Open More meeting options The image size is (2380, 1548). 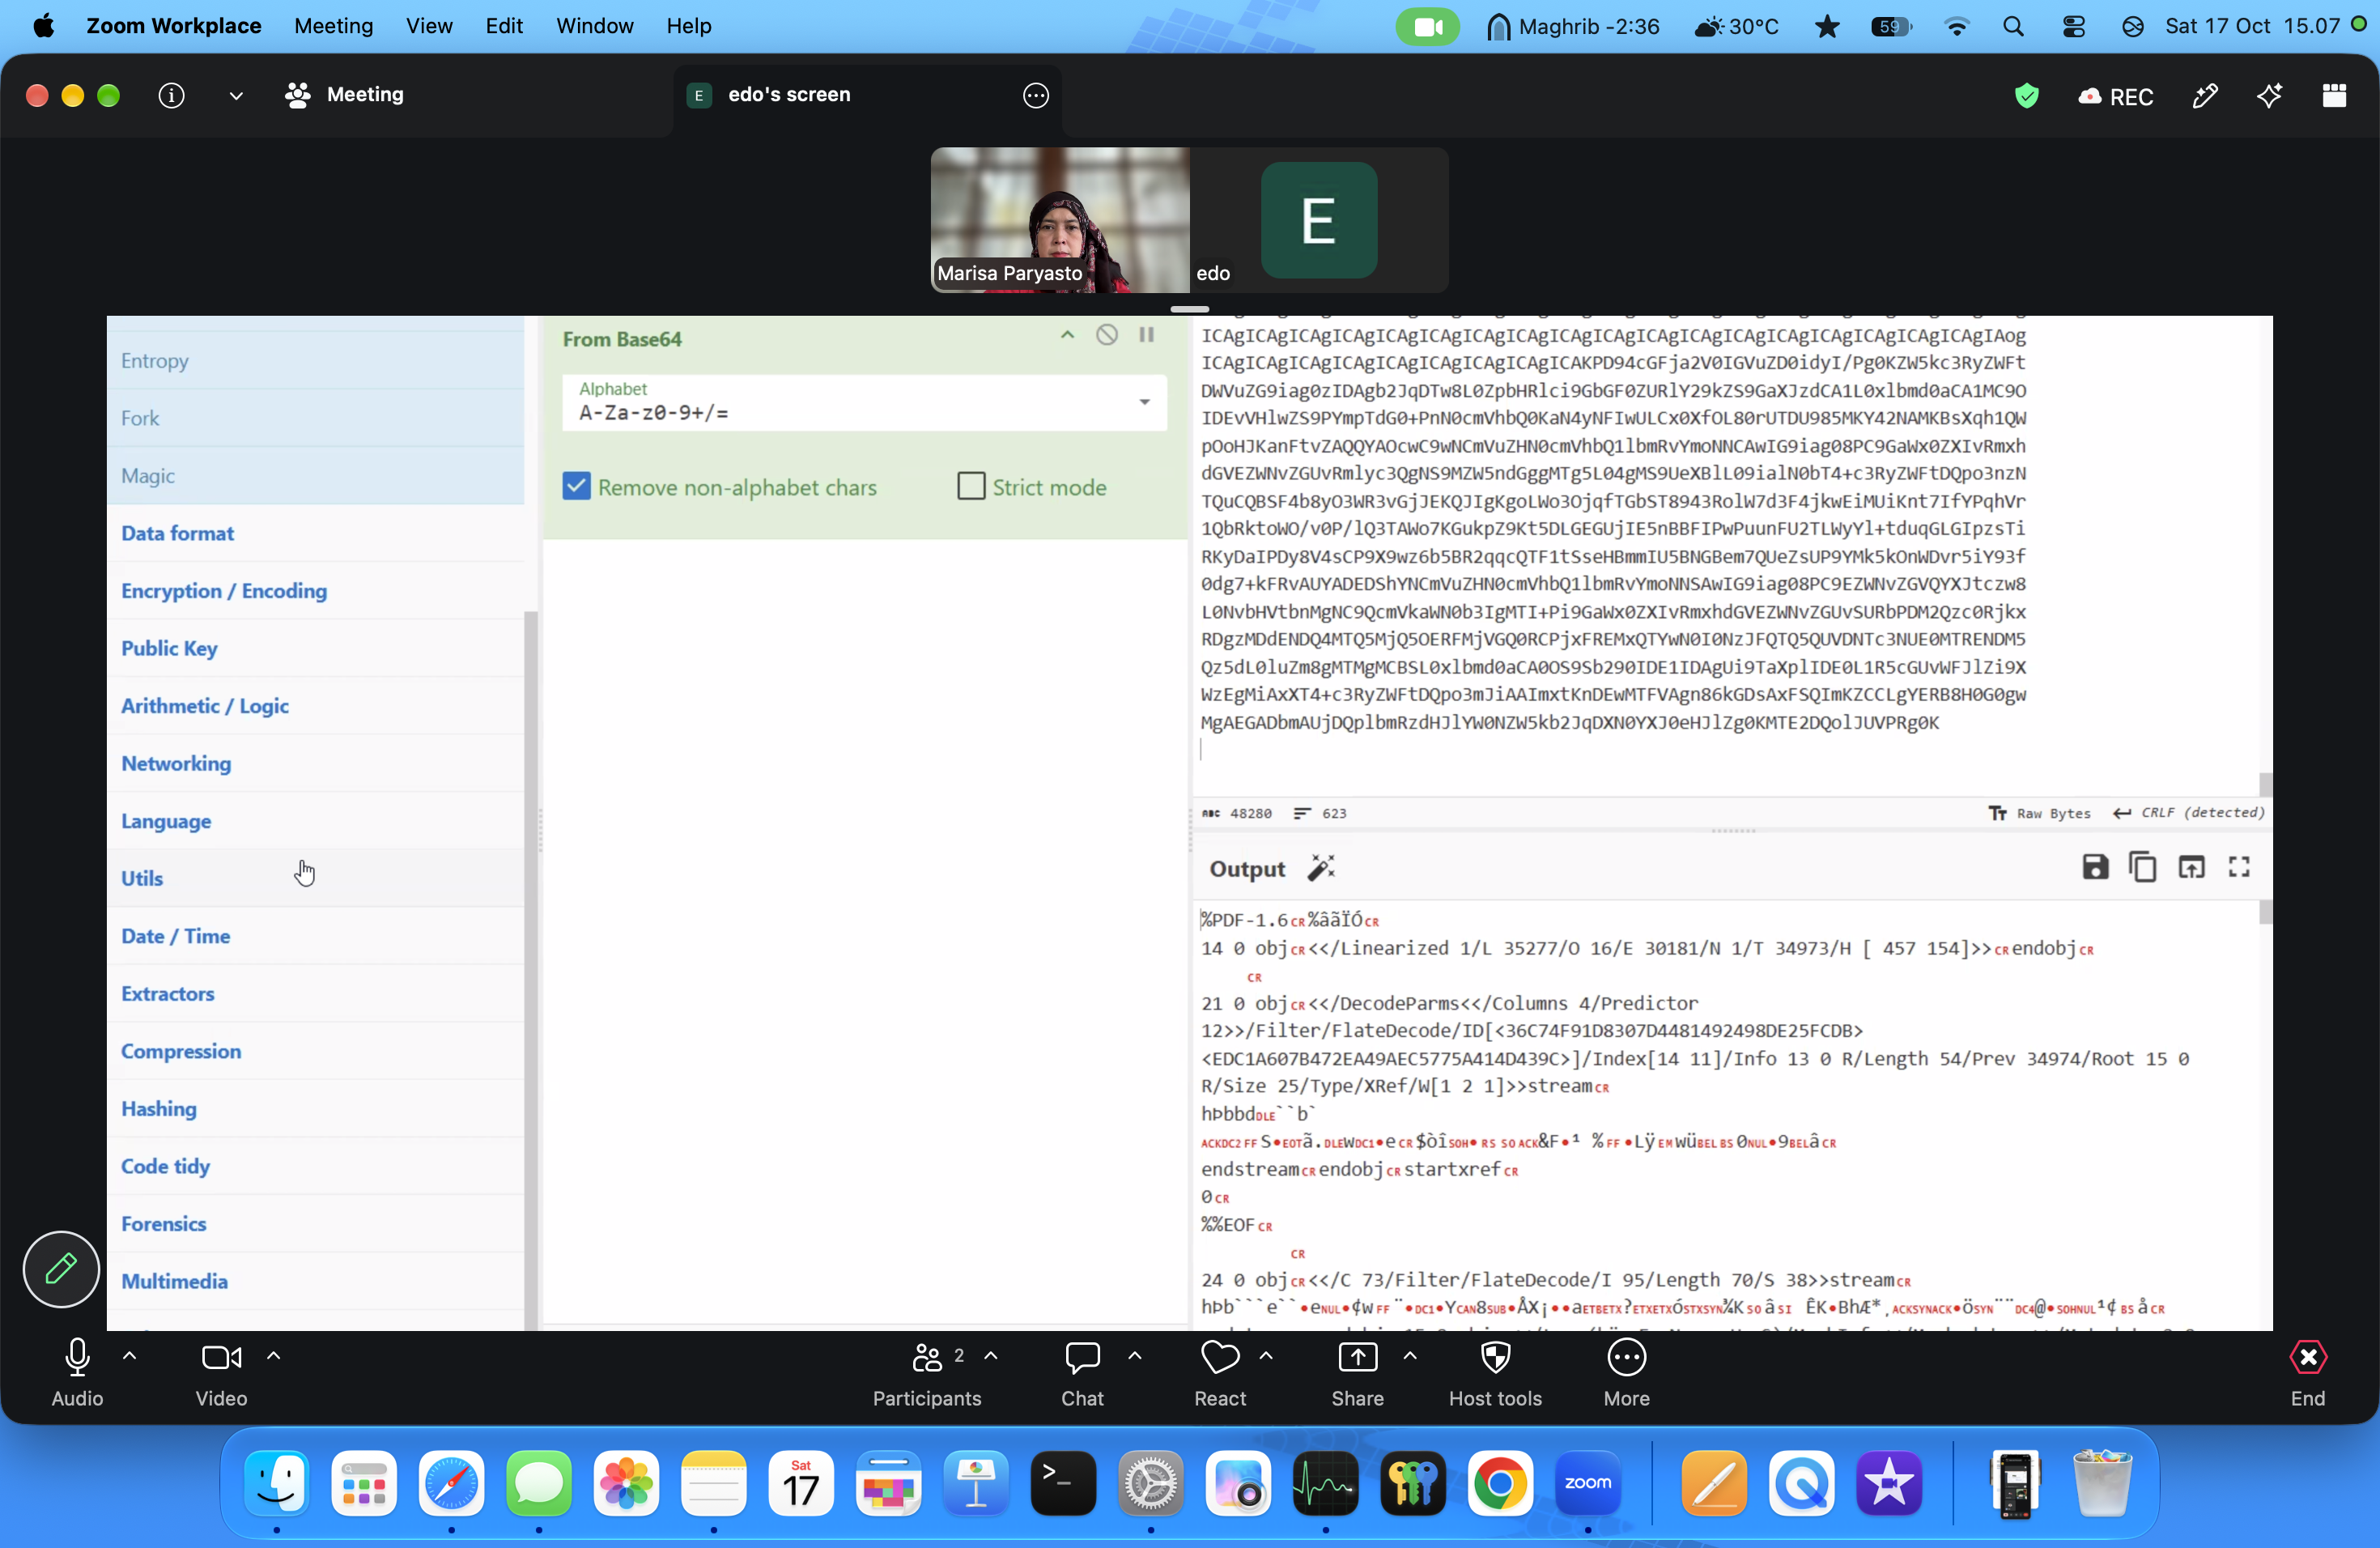(1626, 1374)
